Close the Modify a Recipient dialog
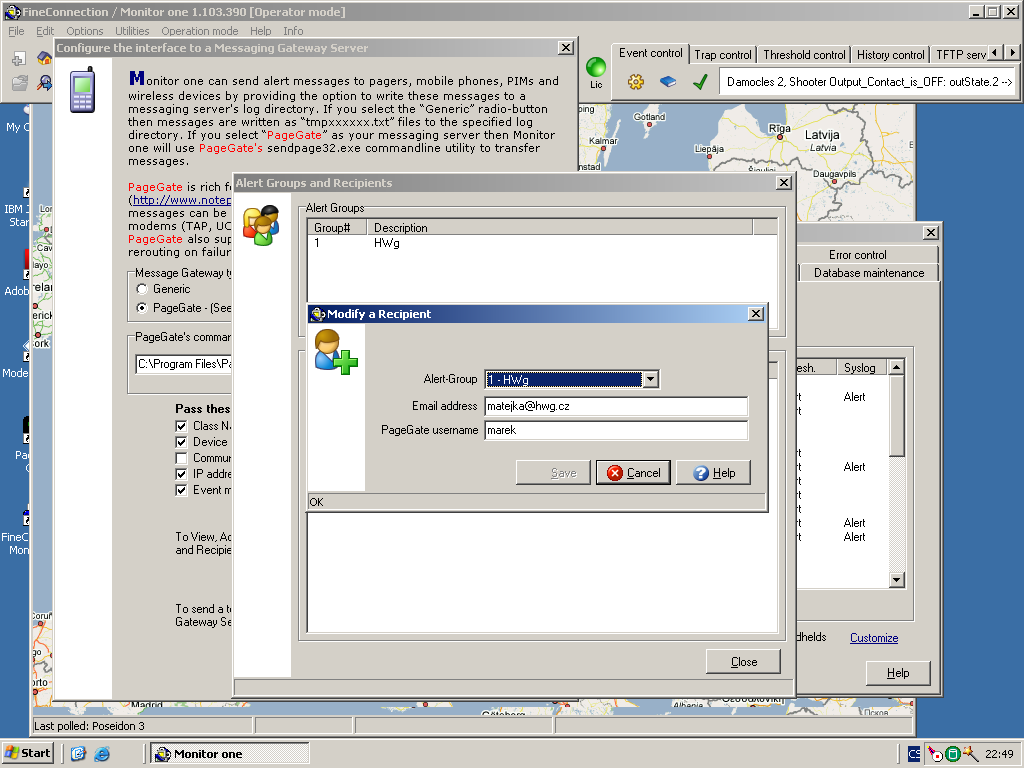This screenshot has width=1024, height=768. [x=756, y=313]
